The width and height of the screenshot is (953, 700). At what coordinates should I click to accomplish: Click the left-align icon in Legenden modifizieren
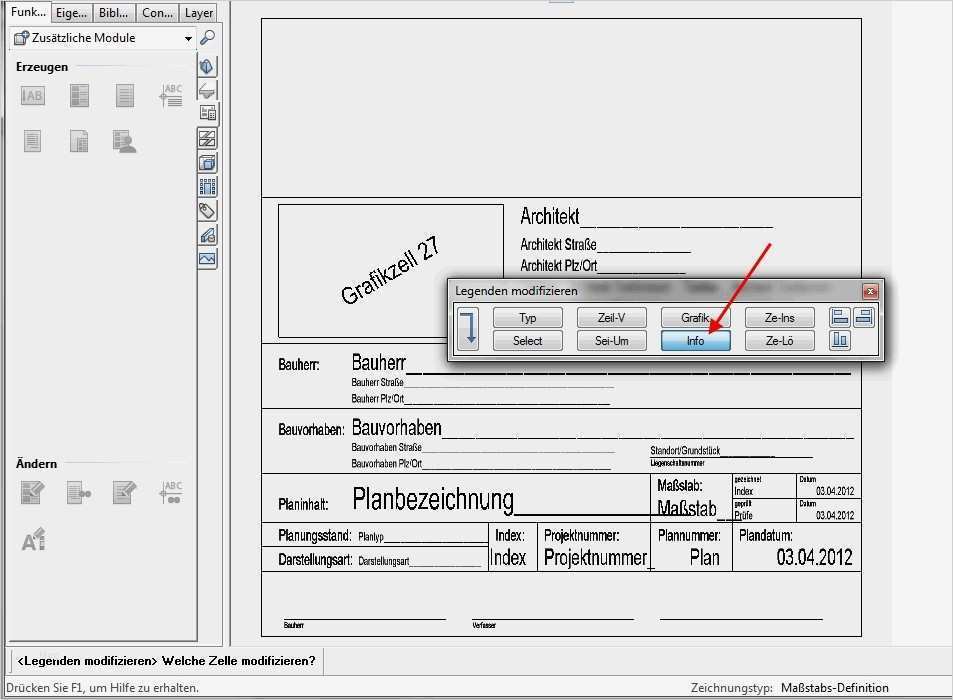(840, 317)
